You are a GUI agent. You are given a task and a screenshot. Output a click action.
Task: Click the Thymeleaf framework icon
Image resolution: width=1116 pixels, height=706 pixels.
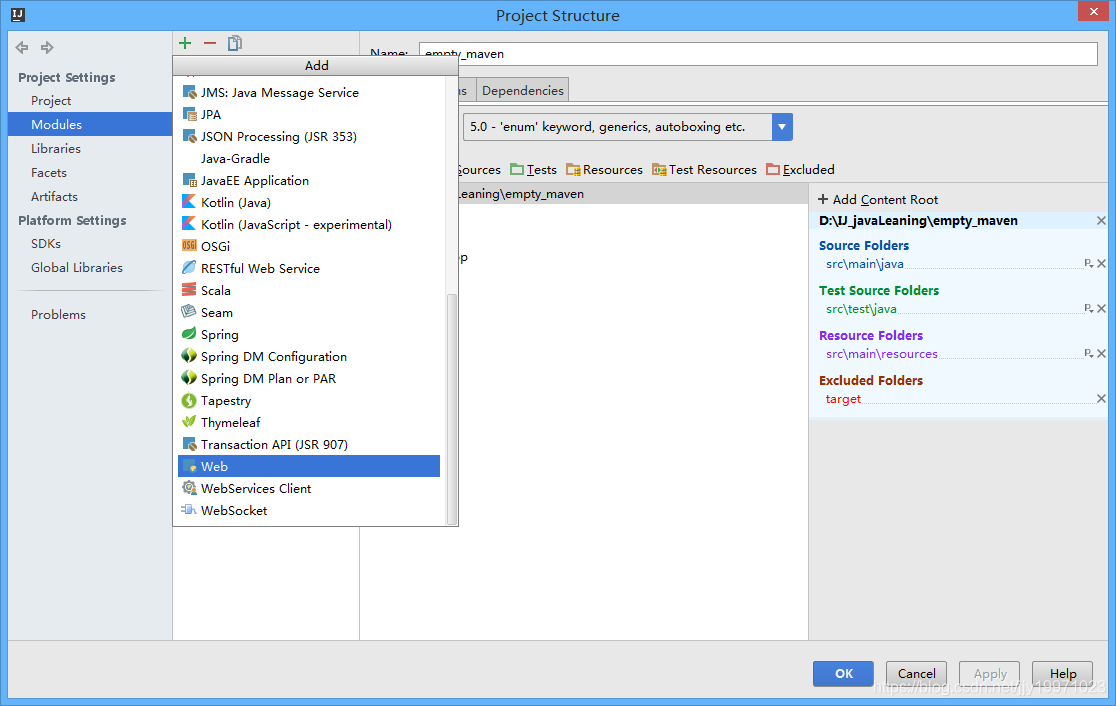coord(189,422)
